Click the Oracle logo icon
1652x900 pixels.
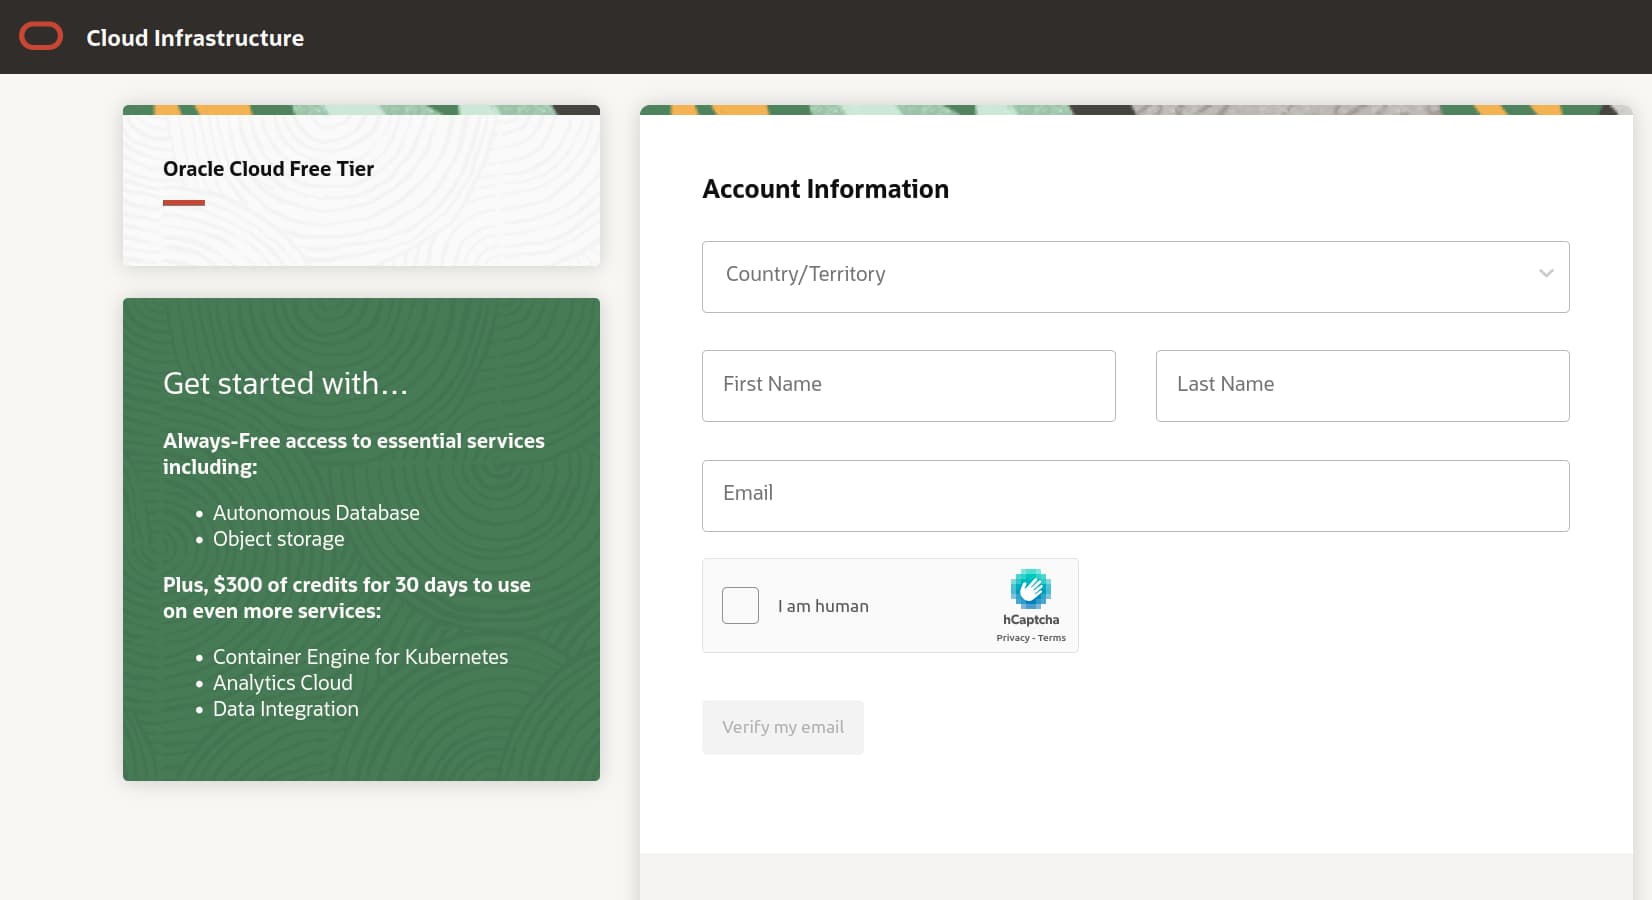[41, 37]
